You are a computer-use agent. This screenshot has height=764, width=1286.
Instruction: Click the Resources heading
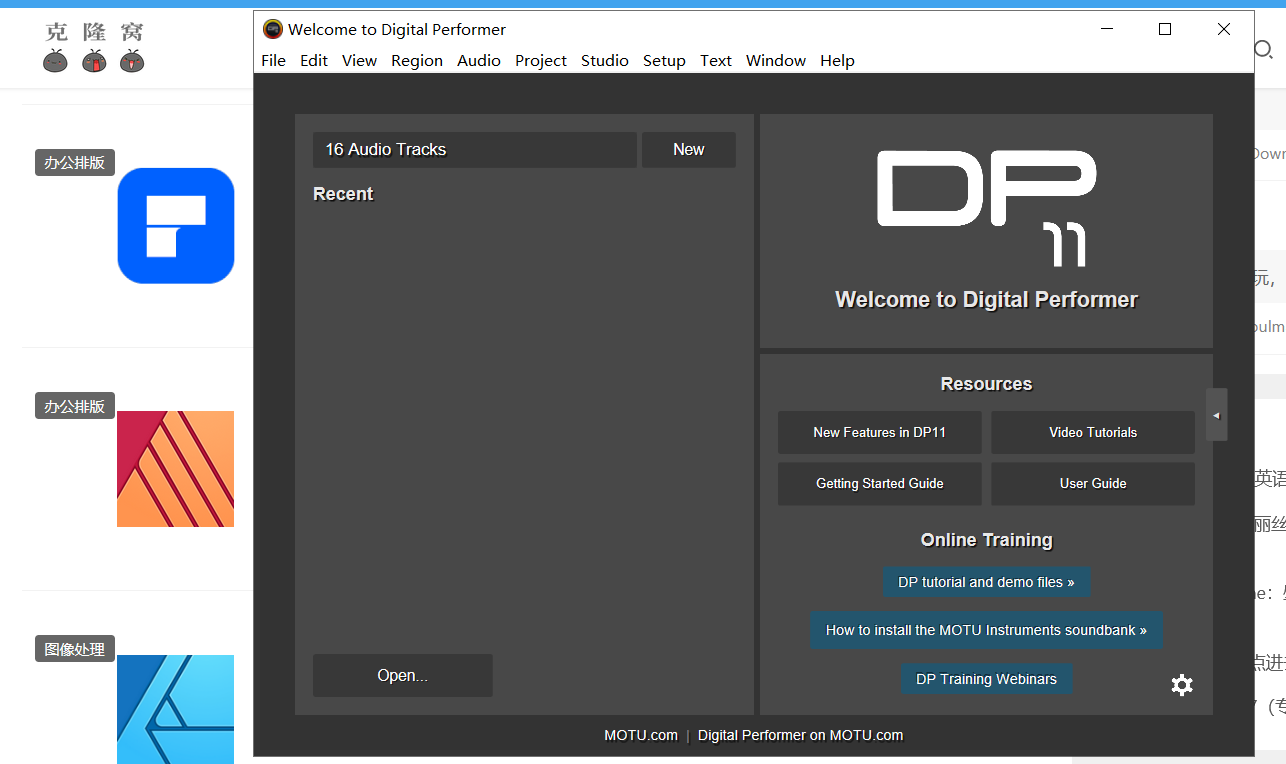coord(986,384)
